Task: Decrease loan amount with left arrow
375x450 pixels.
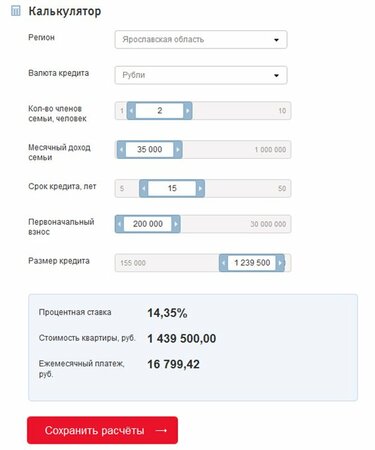Action: click(x=223, y=263)
